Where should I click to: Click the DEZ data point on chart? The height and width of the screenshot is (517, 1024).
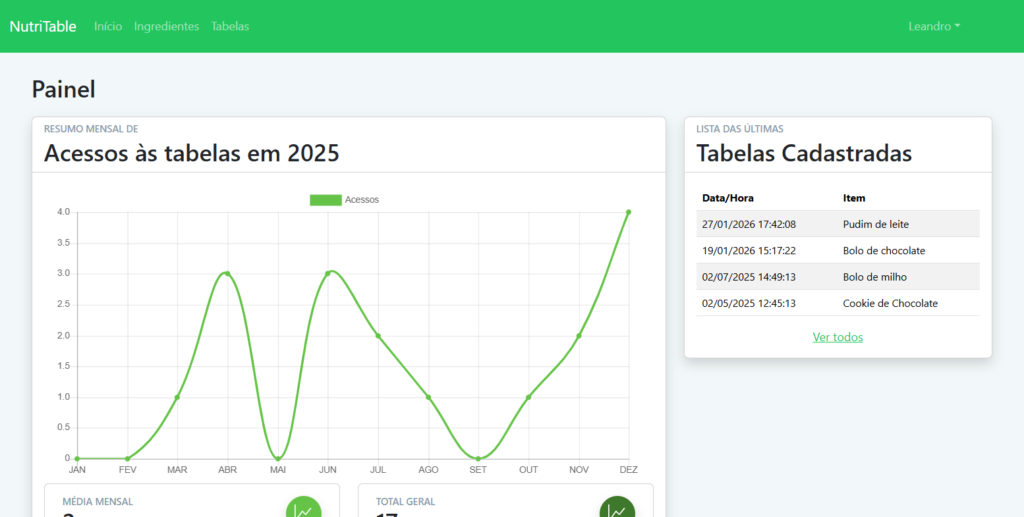point(628,212)
